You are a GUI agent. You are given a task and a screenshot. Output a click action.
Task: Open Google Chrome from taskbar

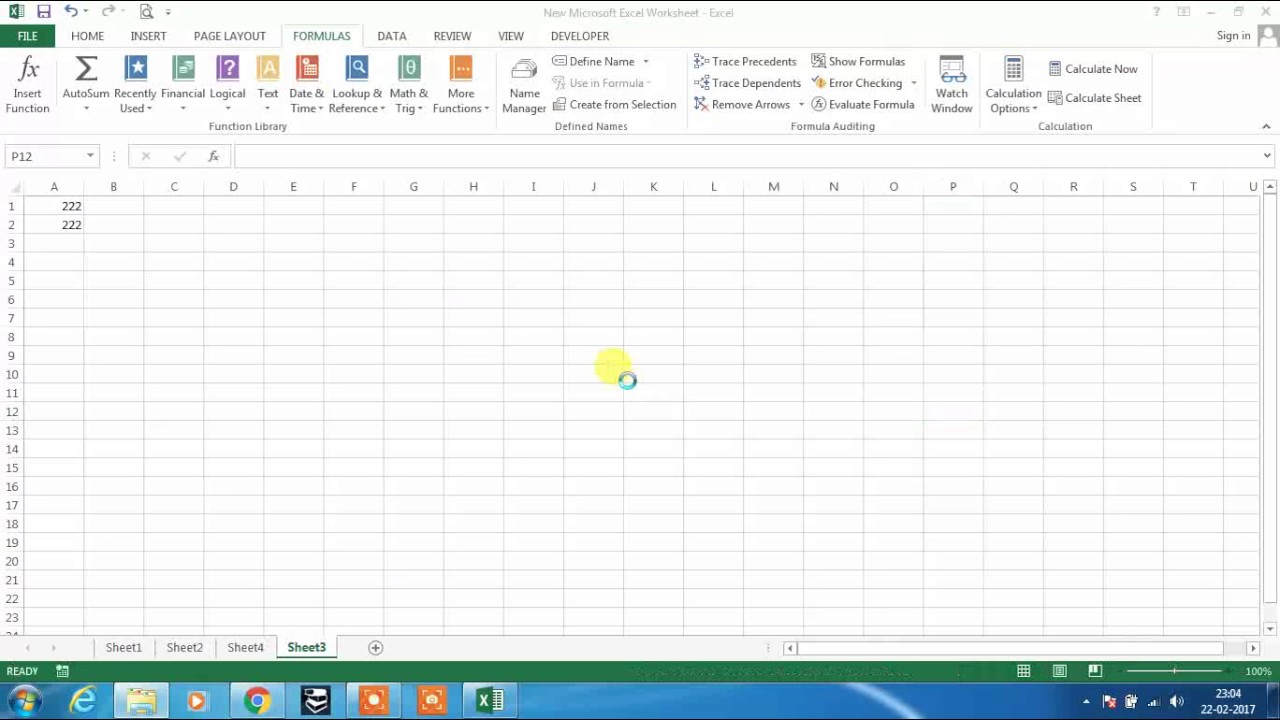point(257,701)
